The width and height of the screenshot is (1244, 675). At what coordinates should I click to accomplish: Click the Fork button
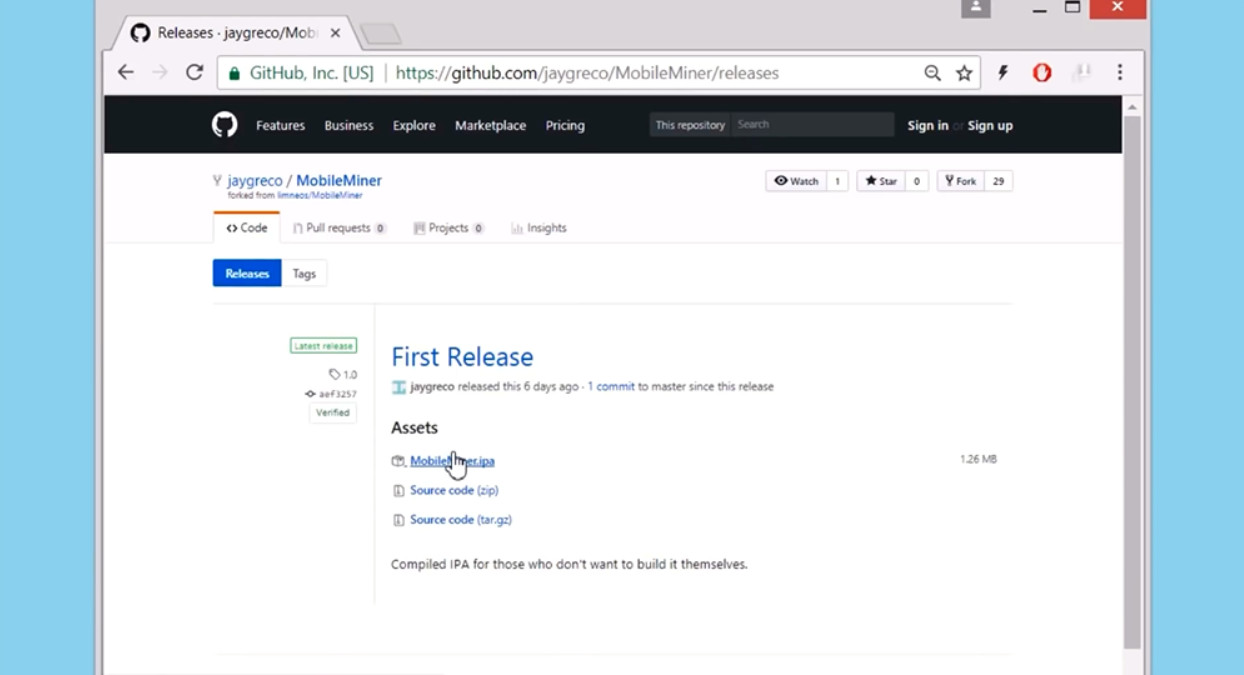pos(960,181)
